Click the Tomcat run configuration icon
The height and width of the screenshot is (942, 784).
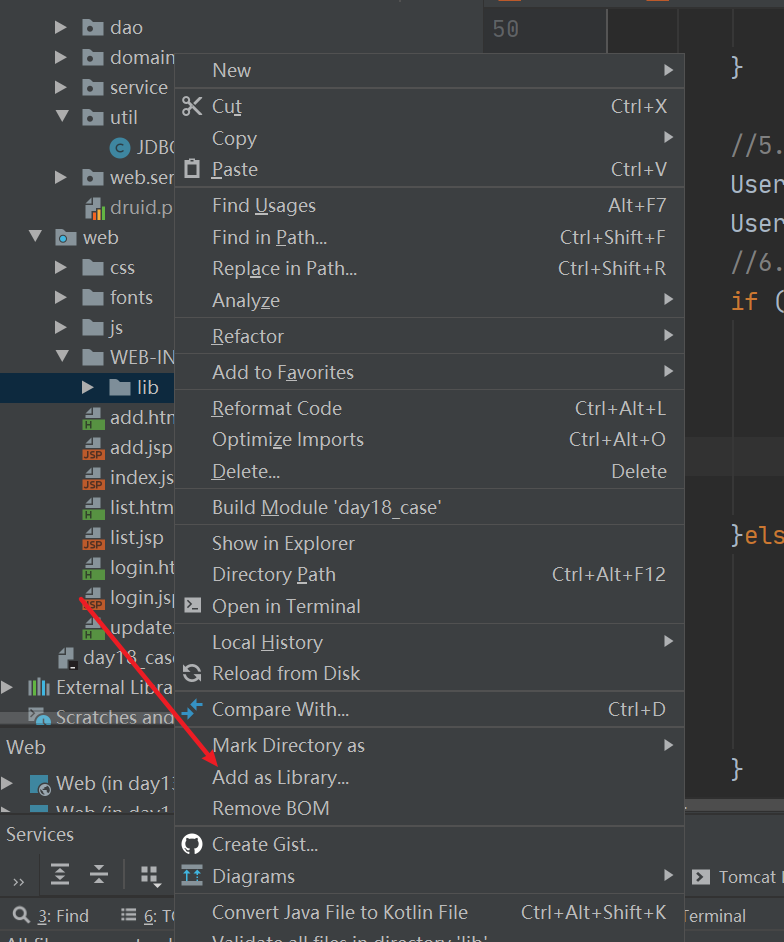coord(700,877)
